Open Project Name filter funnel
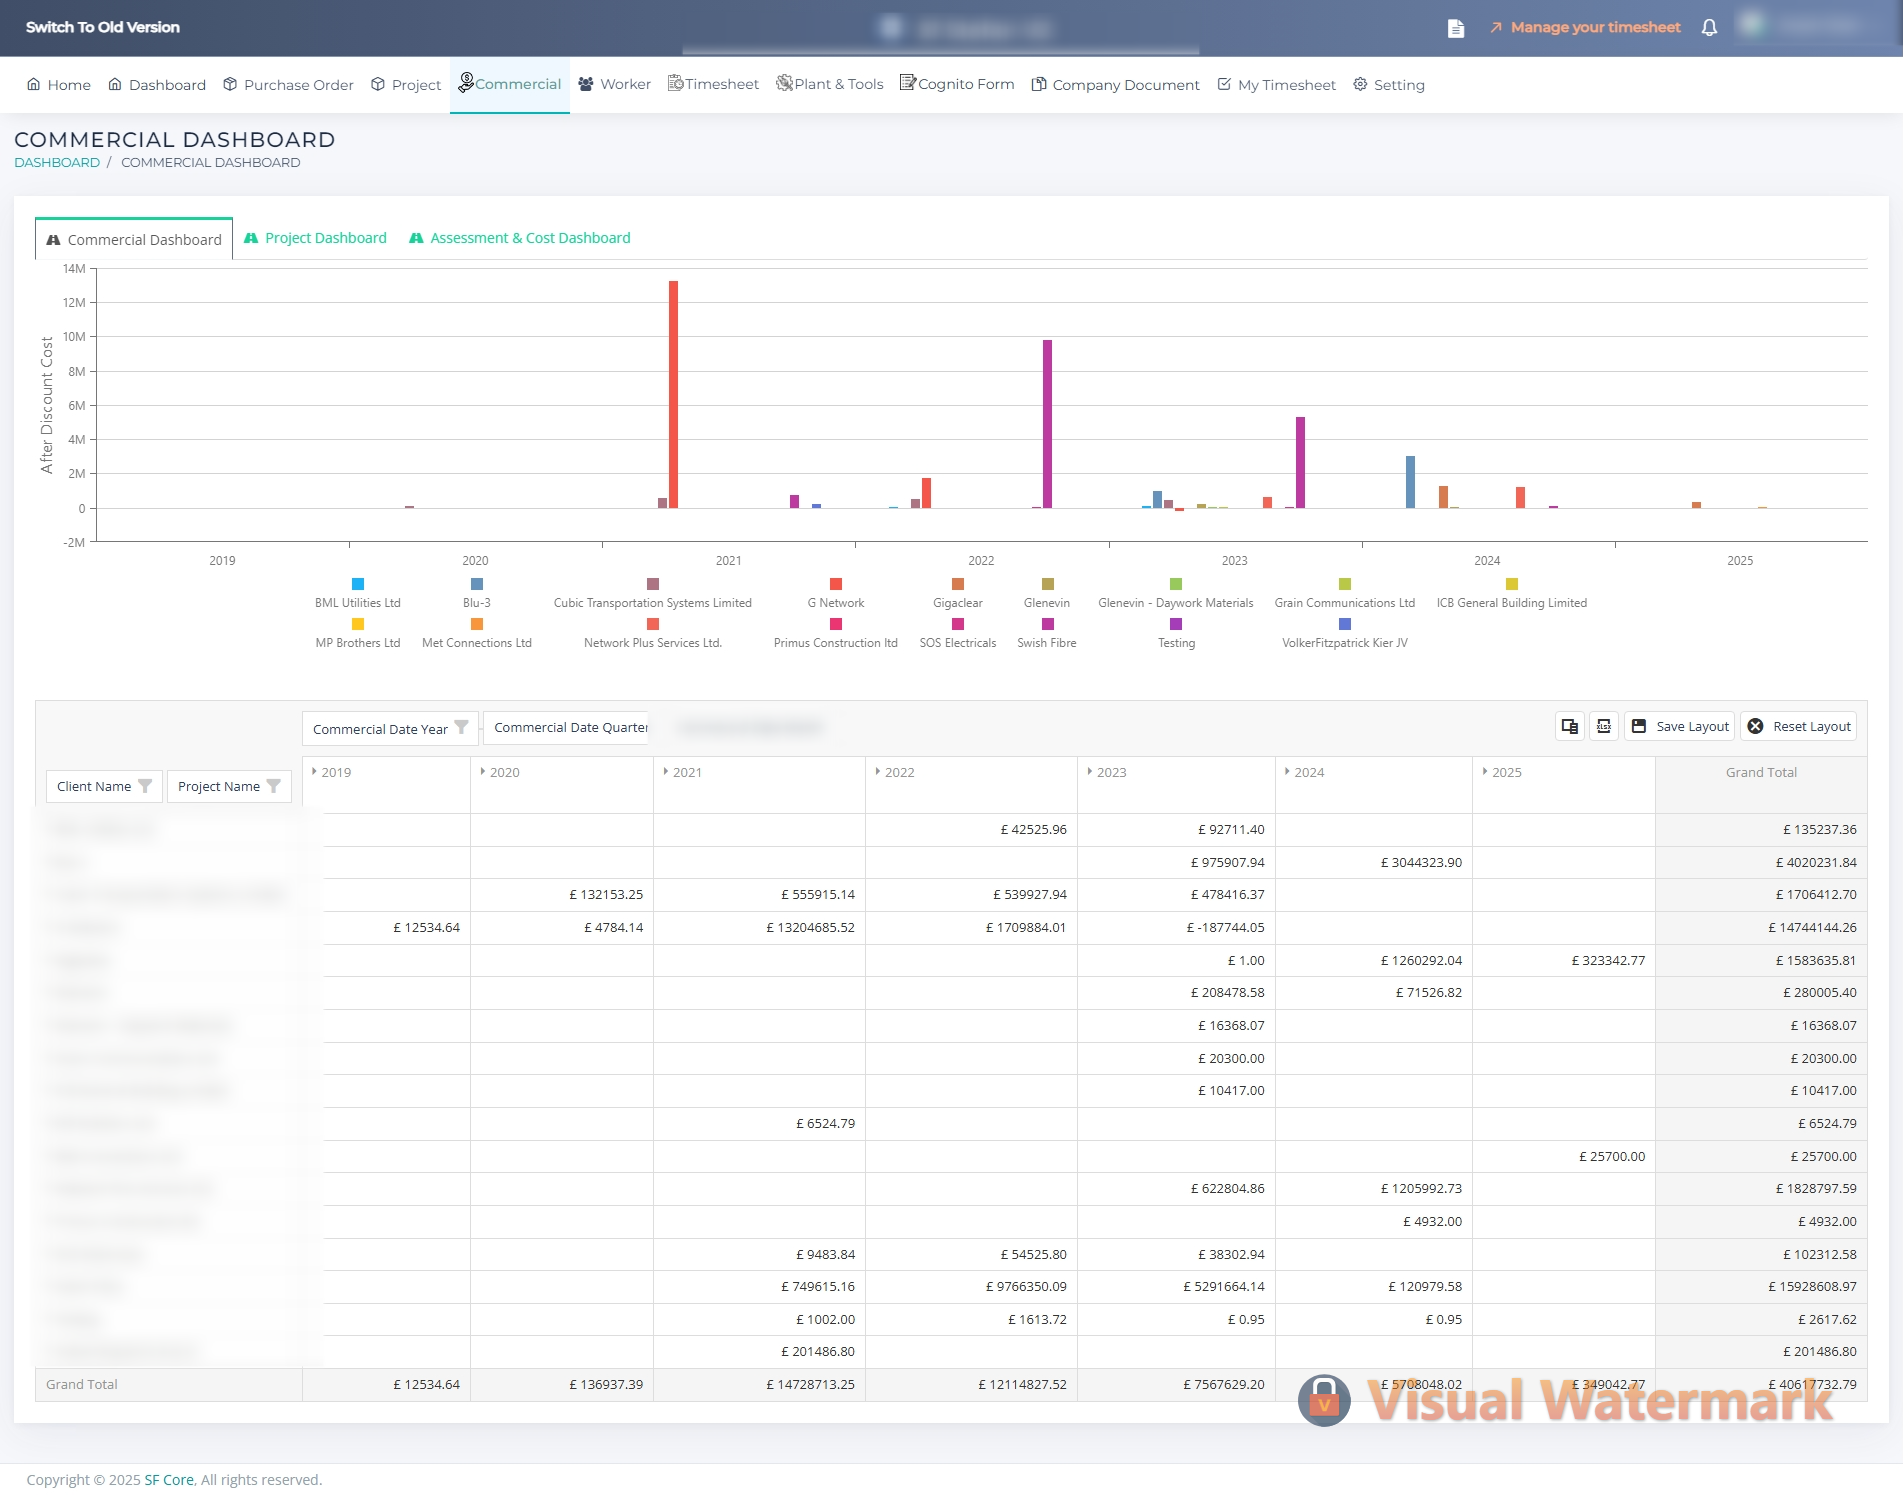 (274, 787)
